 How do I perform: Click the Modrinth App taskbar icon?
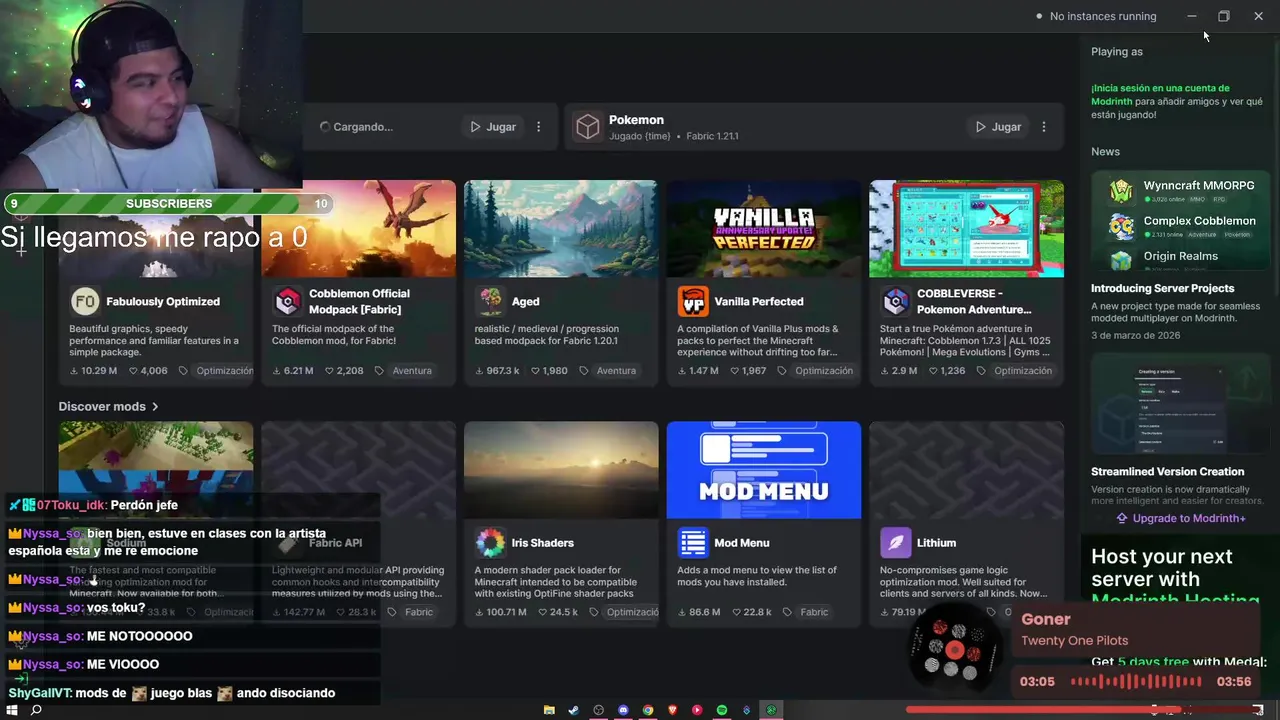coord(771,710)
